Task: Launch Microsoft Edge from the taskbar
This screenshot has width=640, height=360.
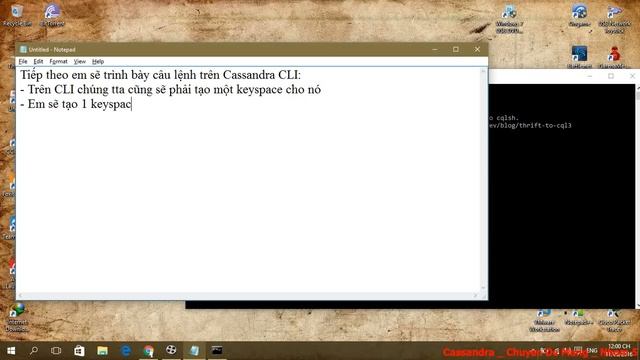Action: click(125, 351)
